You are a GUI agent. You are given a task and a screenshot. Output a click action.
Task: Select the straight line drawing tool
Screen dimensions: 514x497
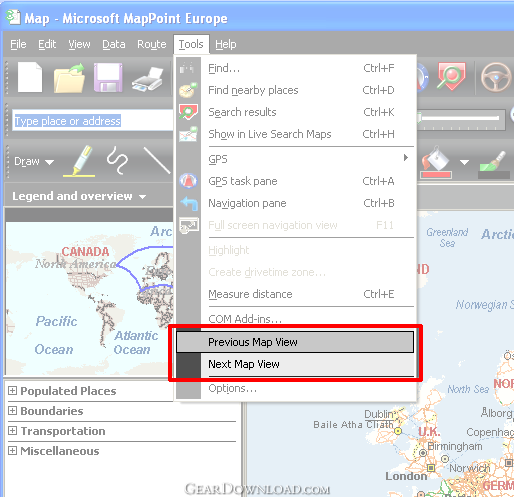point(157,160)
